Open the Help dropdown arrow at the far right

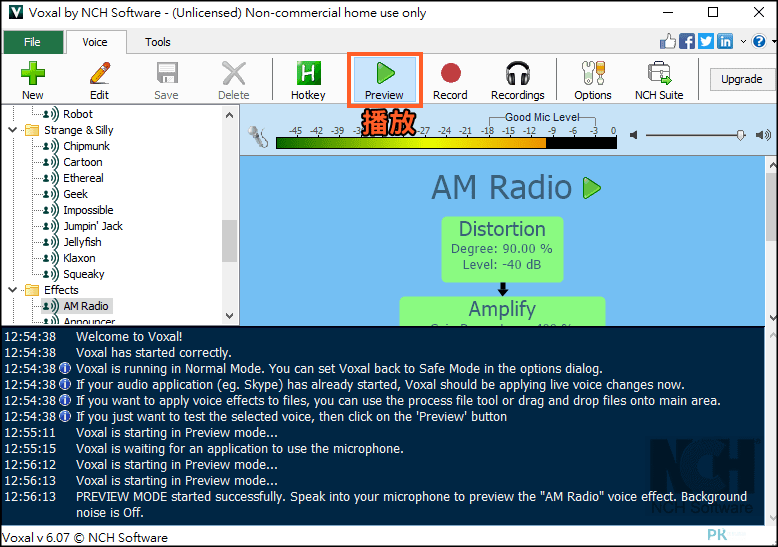(774, 42)
